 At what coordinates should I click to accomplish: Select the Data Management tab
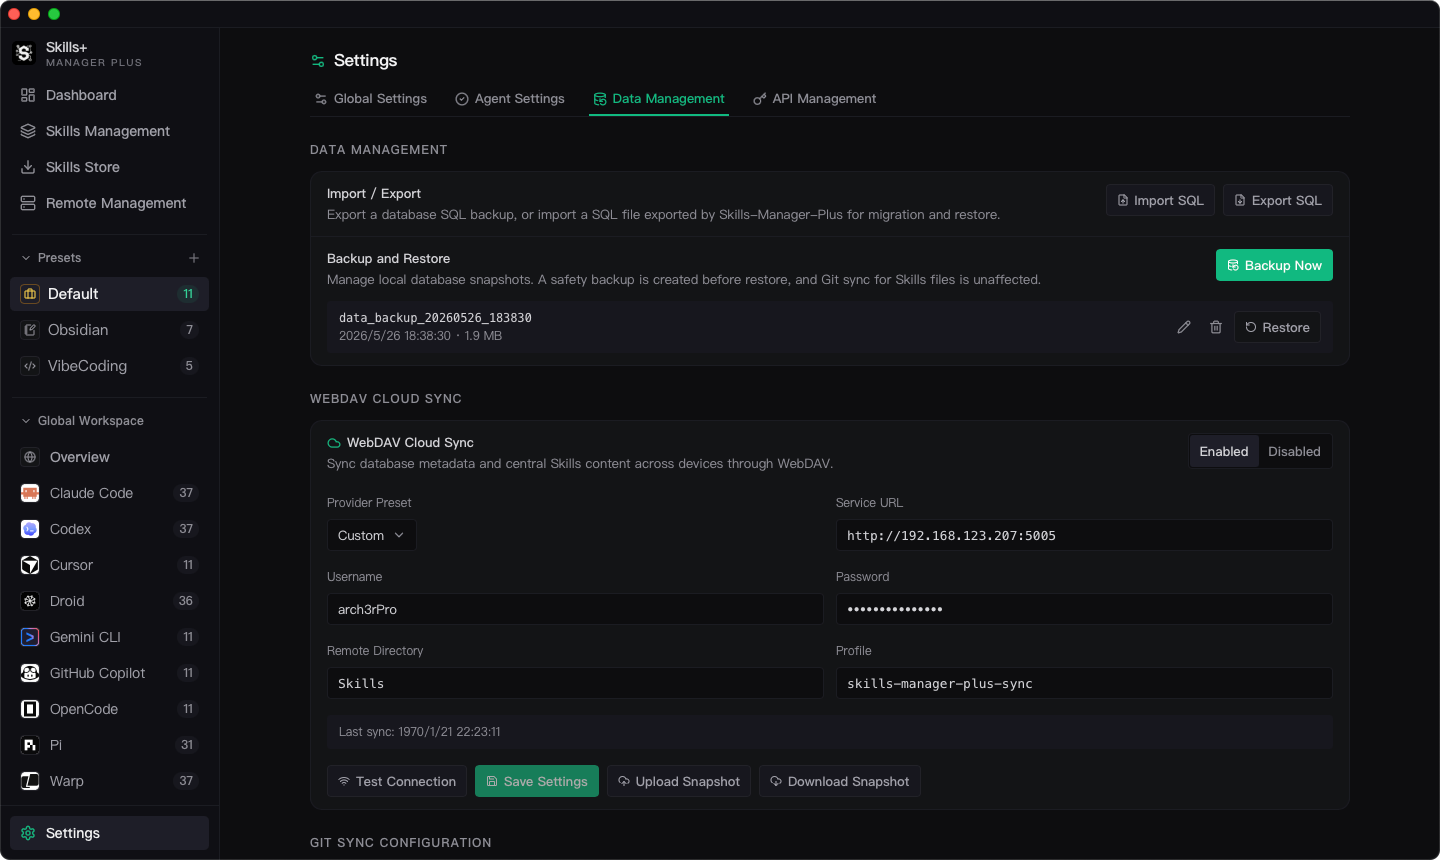coord(659,99)
